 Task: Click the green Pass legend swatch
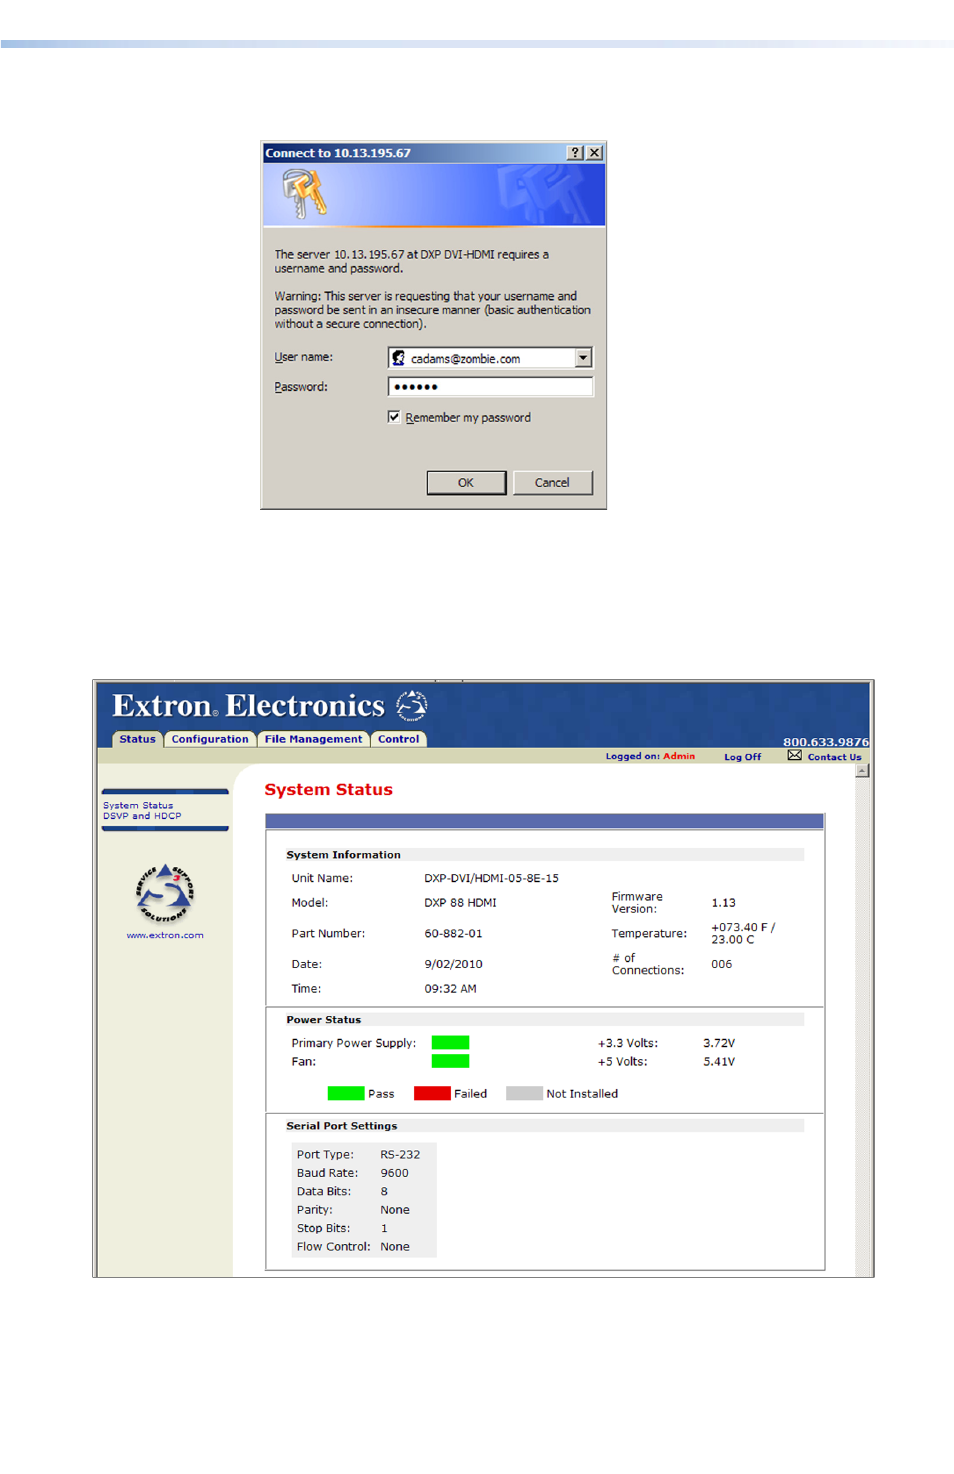tap(346, 1093)
